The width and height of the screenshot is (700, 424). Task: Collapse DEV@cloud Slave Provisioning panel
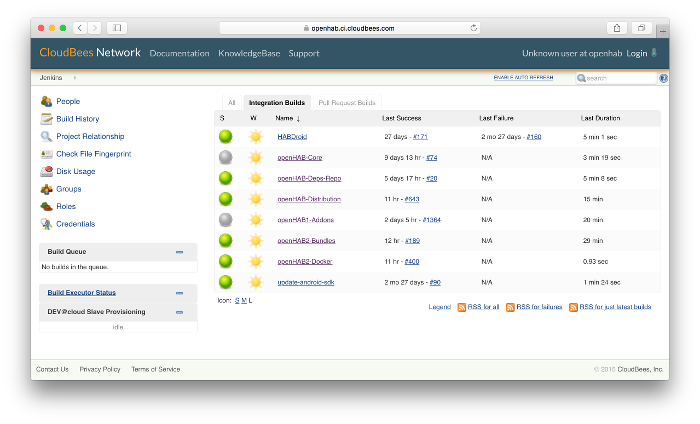179,311
